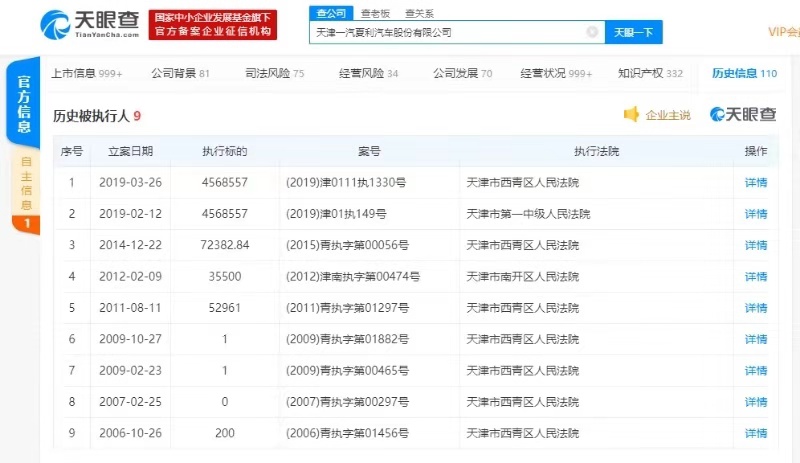This screenshot has height=463, width=800.
Task: Click case number (2019)津0111执1330号
Action: [346, 183]
